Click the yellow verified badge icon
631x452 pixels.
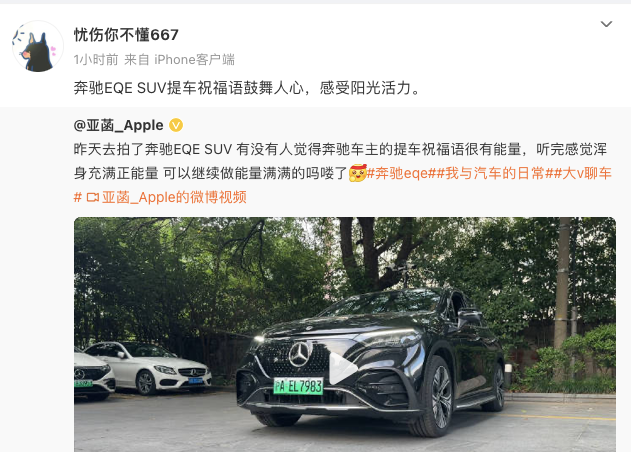[176, 125]
